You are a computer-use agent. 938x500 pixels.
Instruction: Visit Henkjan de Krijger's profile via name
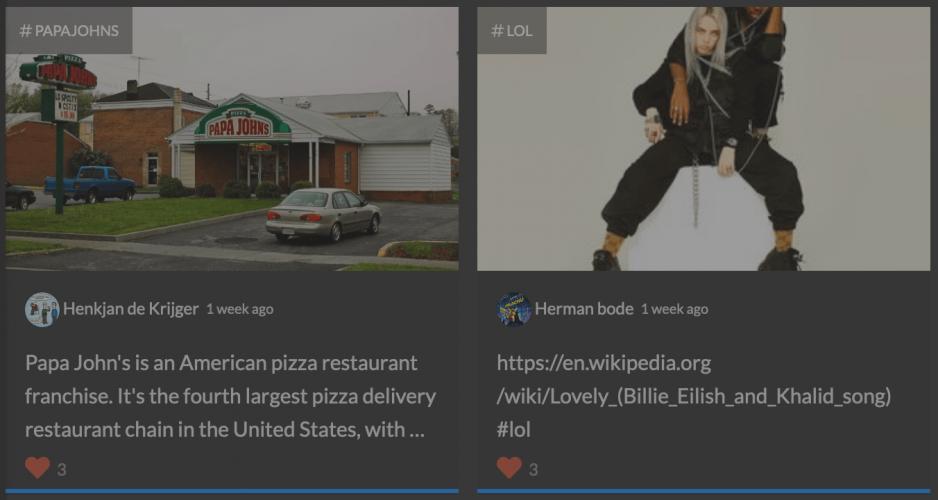coord(130,309)
